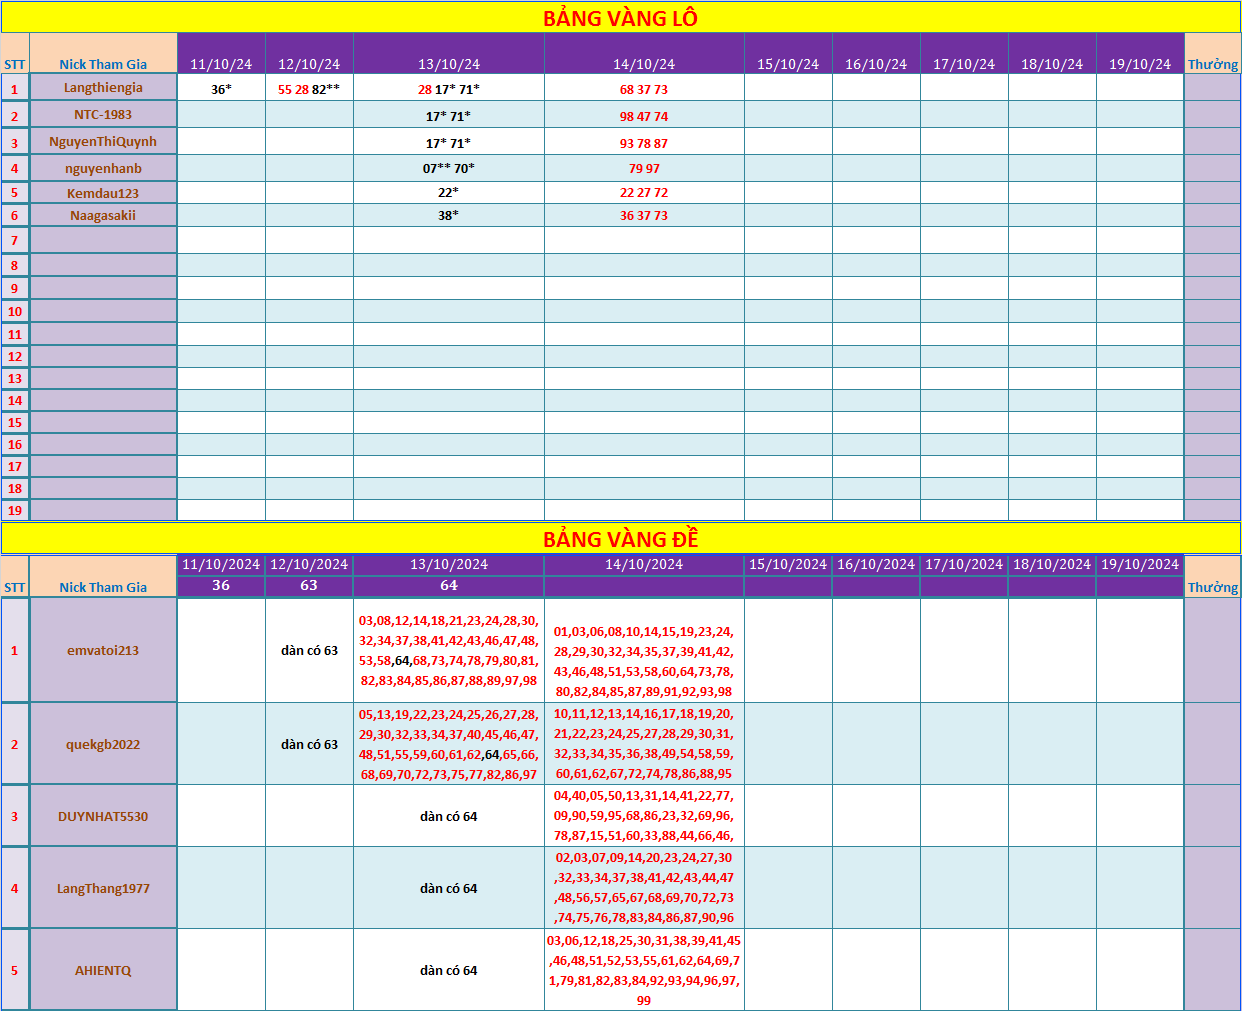Image resolution: width=1242 pixels, height=1011 pixels.
Task: Select 'dàn có 64' in AHIENTQ row
Action: [x=449, y=970]
